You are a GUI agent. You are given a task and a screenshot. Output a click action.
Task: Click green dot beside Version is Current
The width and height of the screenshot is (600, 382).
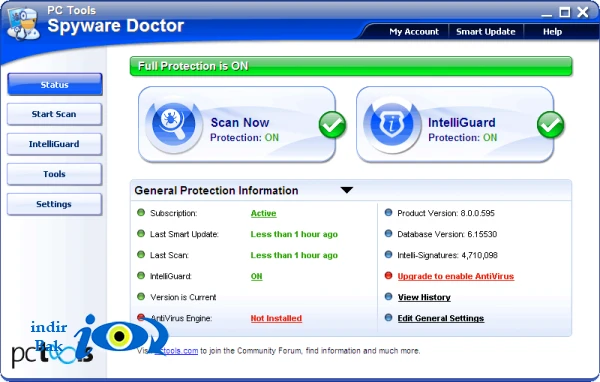pyautogui.click(x=141, y=297)
